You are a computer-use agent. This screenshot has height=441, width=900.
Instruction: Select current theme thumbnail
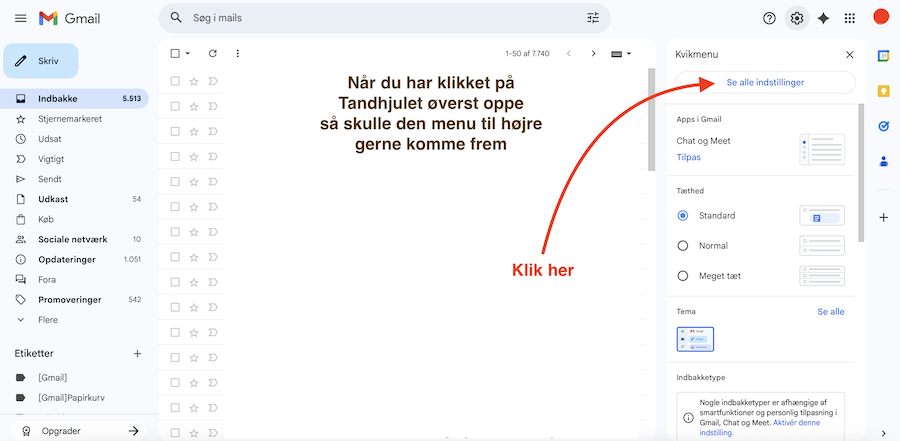click(x=695, y=339)
